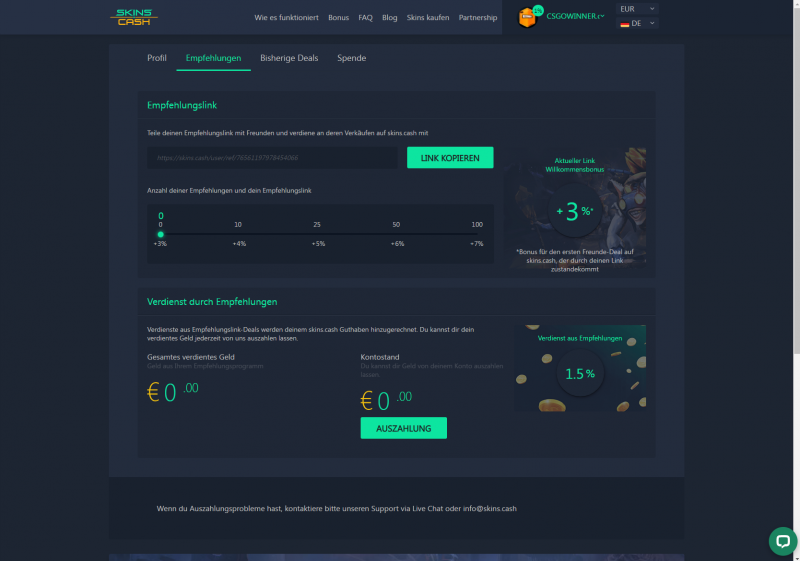800x561 pixels.
Task: Expand the CSGOWINNER account menu
Action: 575,16
